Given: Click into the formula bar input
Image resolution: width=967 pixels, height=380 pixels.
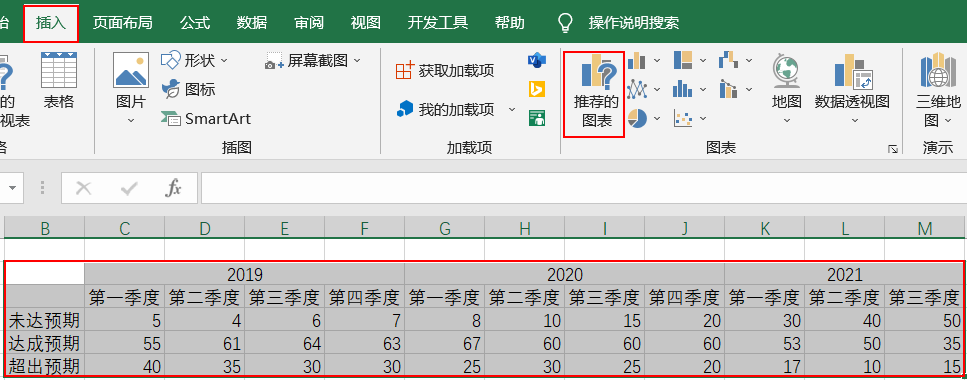Looking at the screenshot, I should tap(583, 188).
